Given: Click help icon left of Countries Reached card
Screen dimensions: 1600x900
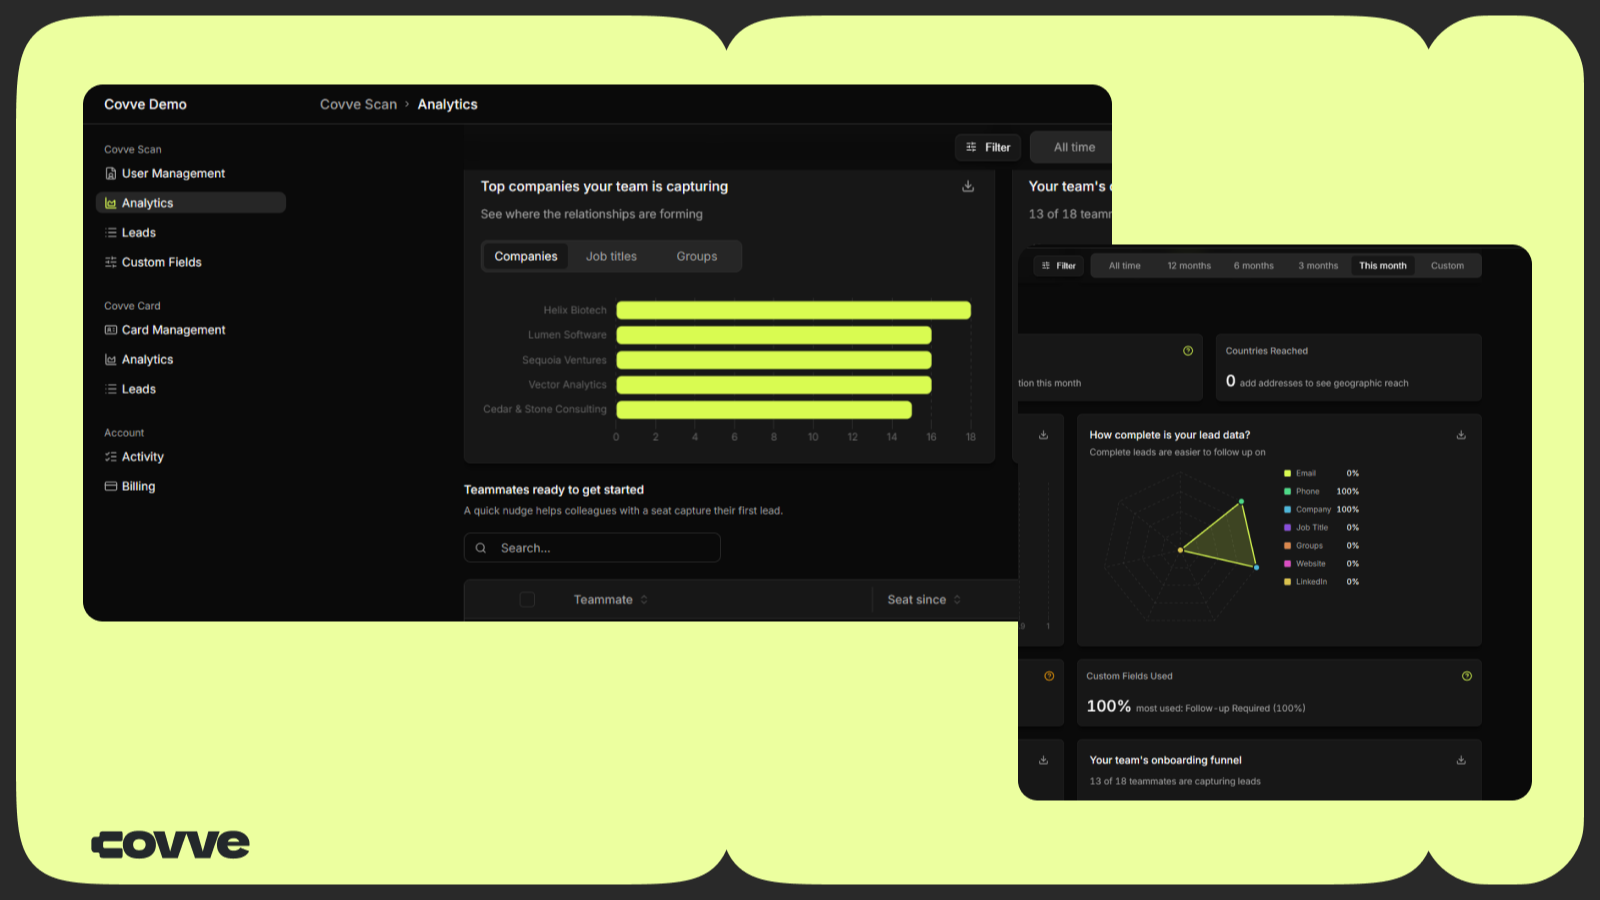Looking at the screenshot, I should (1188, 351).
